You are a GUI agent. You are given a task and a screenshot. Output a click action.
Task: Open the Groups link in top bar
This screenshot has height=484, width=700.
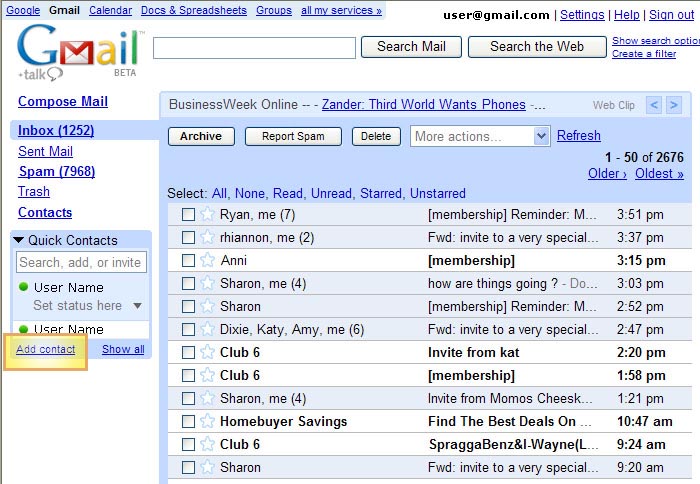click(274, 10)
